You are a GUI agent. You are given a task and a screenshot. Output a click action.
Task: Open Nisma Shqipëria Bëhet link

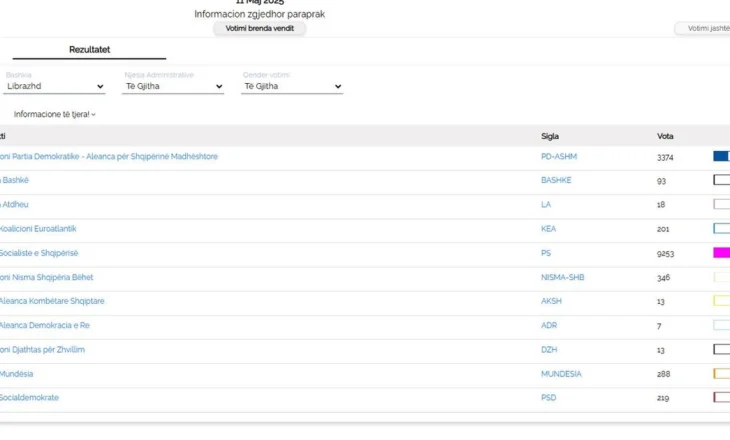point(47,277)
